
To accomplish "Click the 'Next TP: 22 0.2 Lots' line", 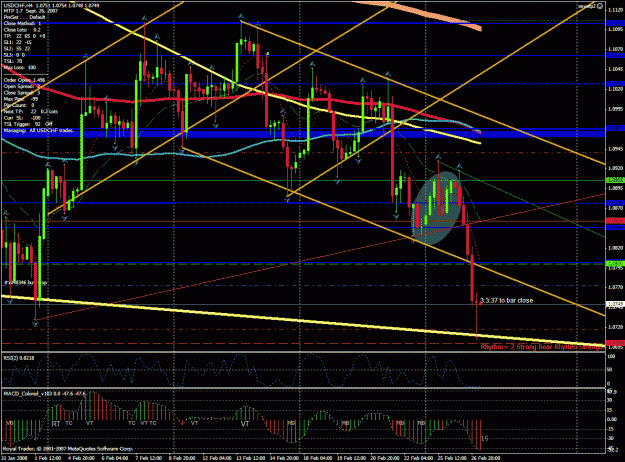I will 31,112.
